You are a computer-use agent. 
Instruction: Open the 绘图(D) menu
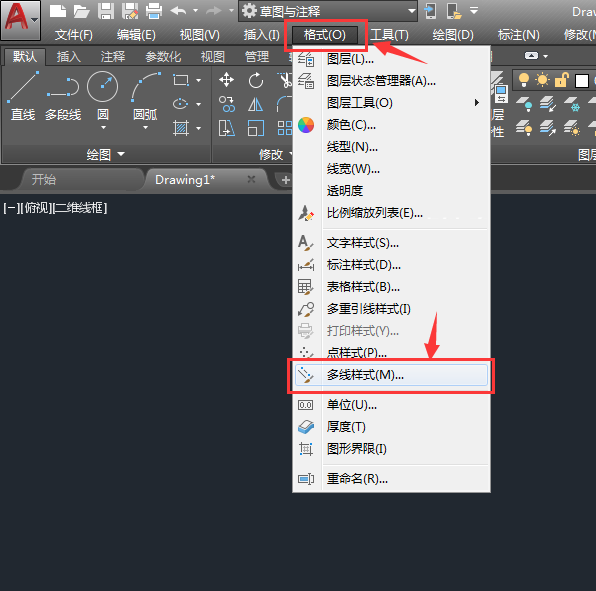453,35
